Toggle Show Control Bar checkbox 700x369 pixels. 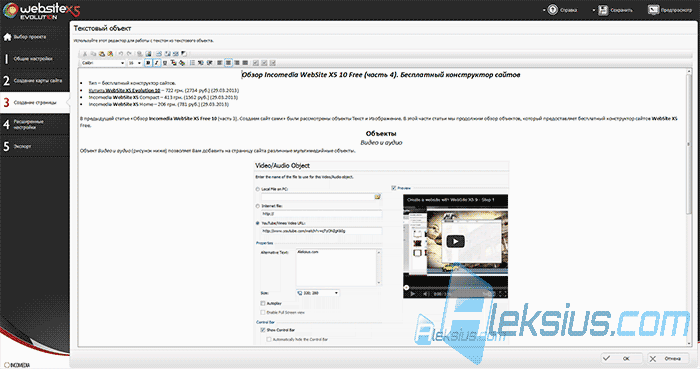(263, 330)
